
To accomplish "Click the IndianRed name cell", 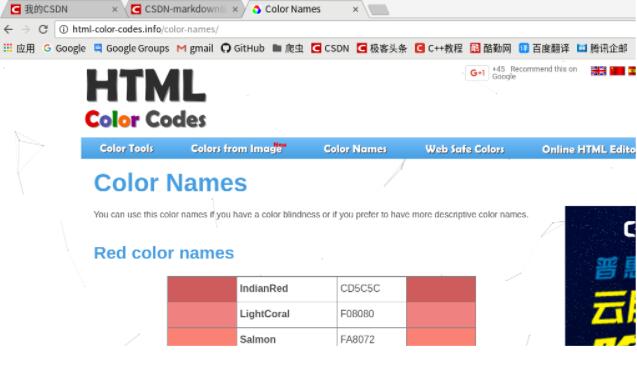I will (x=287, y=289).
